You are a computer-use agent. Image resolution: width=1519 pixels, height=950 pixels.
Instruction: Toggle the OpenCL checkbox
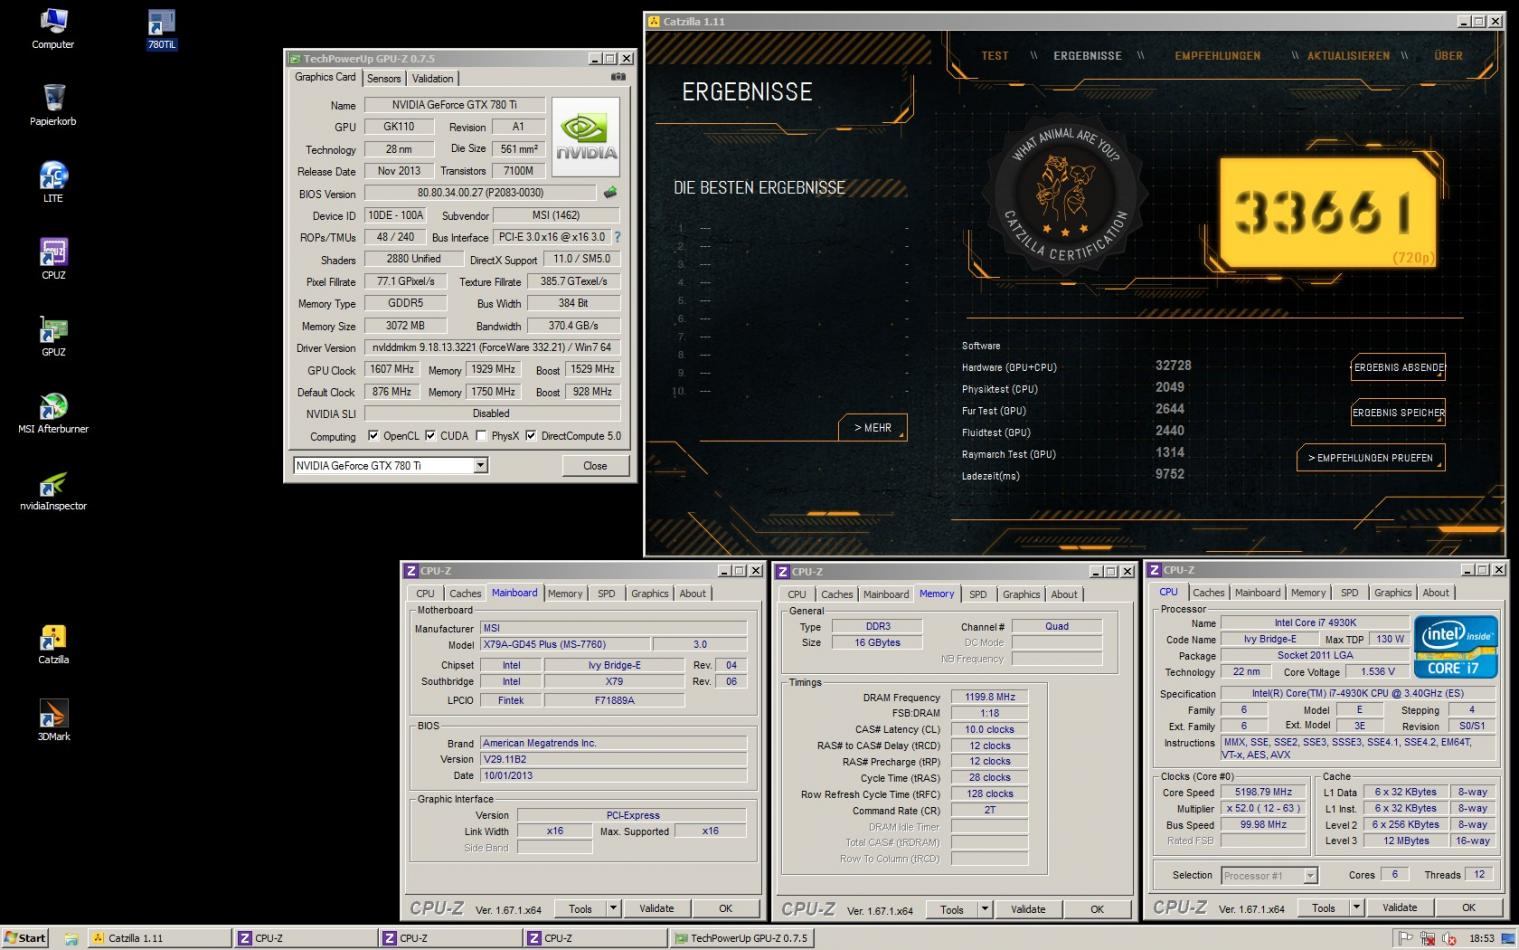tap(373, 436)
